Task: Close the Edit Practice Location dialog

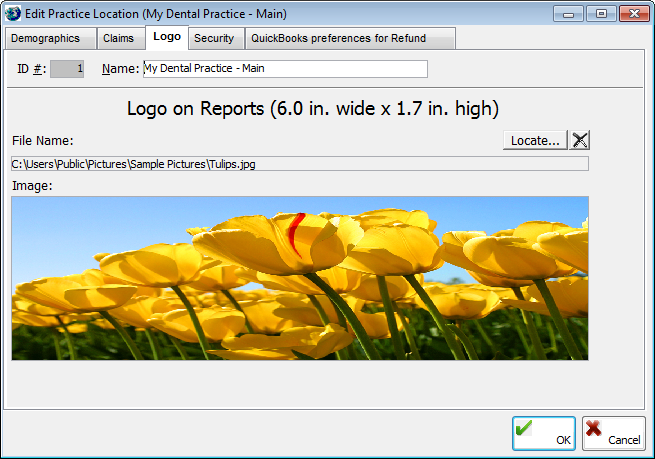Action: pos(632,13)
